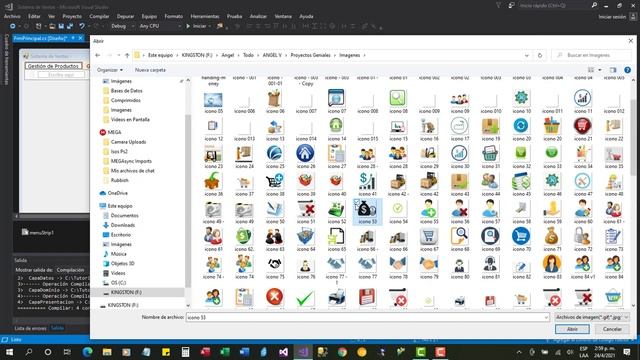The width and height of the screenshot is (640, 360).
Task: Select Escritorio in the navigation tree
Action: (x=121, y=235)
